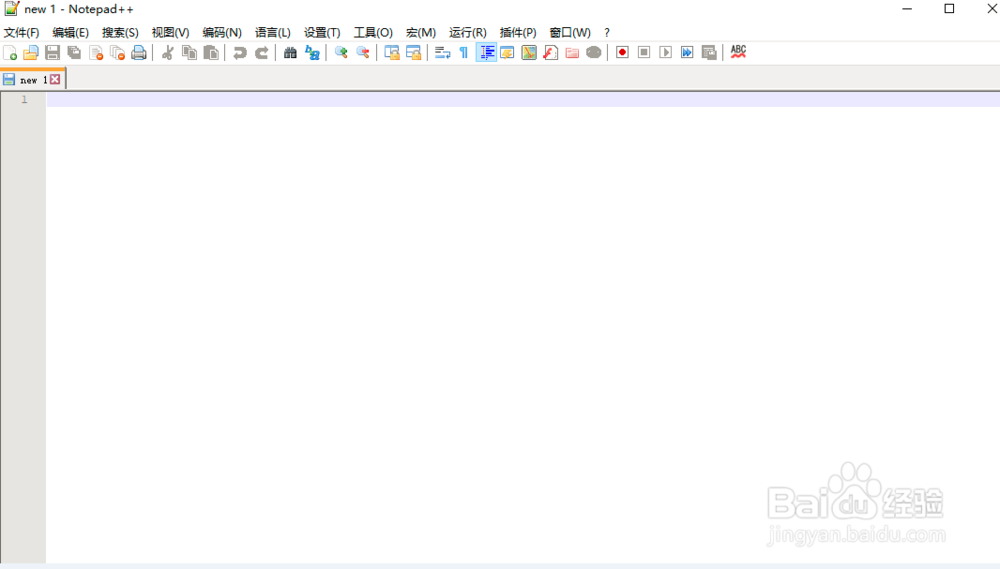This screenshot has width=1000, height=569.
Task: Save the current recorded macro
Action: 709,53
